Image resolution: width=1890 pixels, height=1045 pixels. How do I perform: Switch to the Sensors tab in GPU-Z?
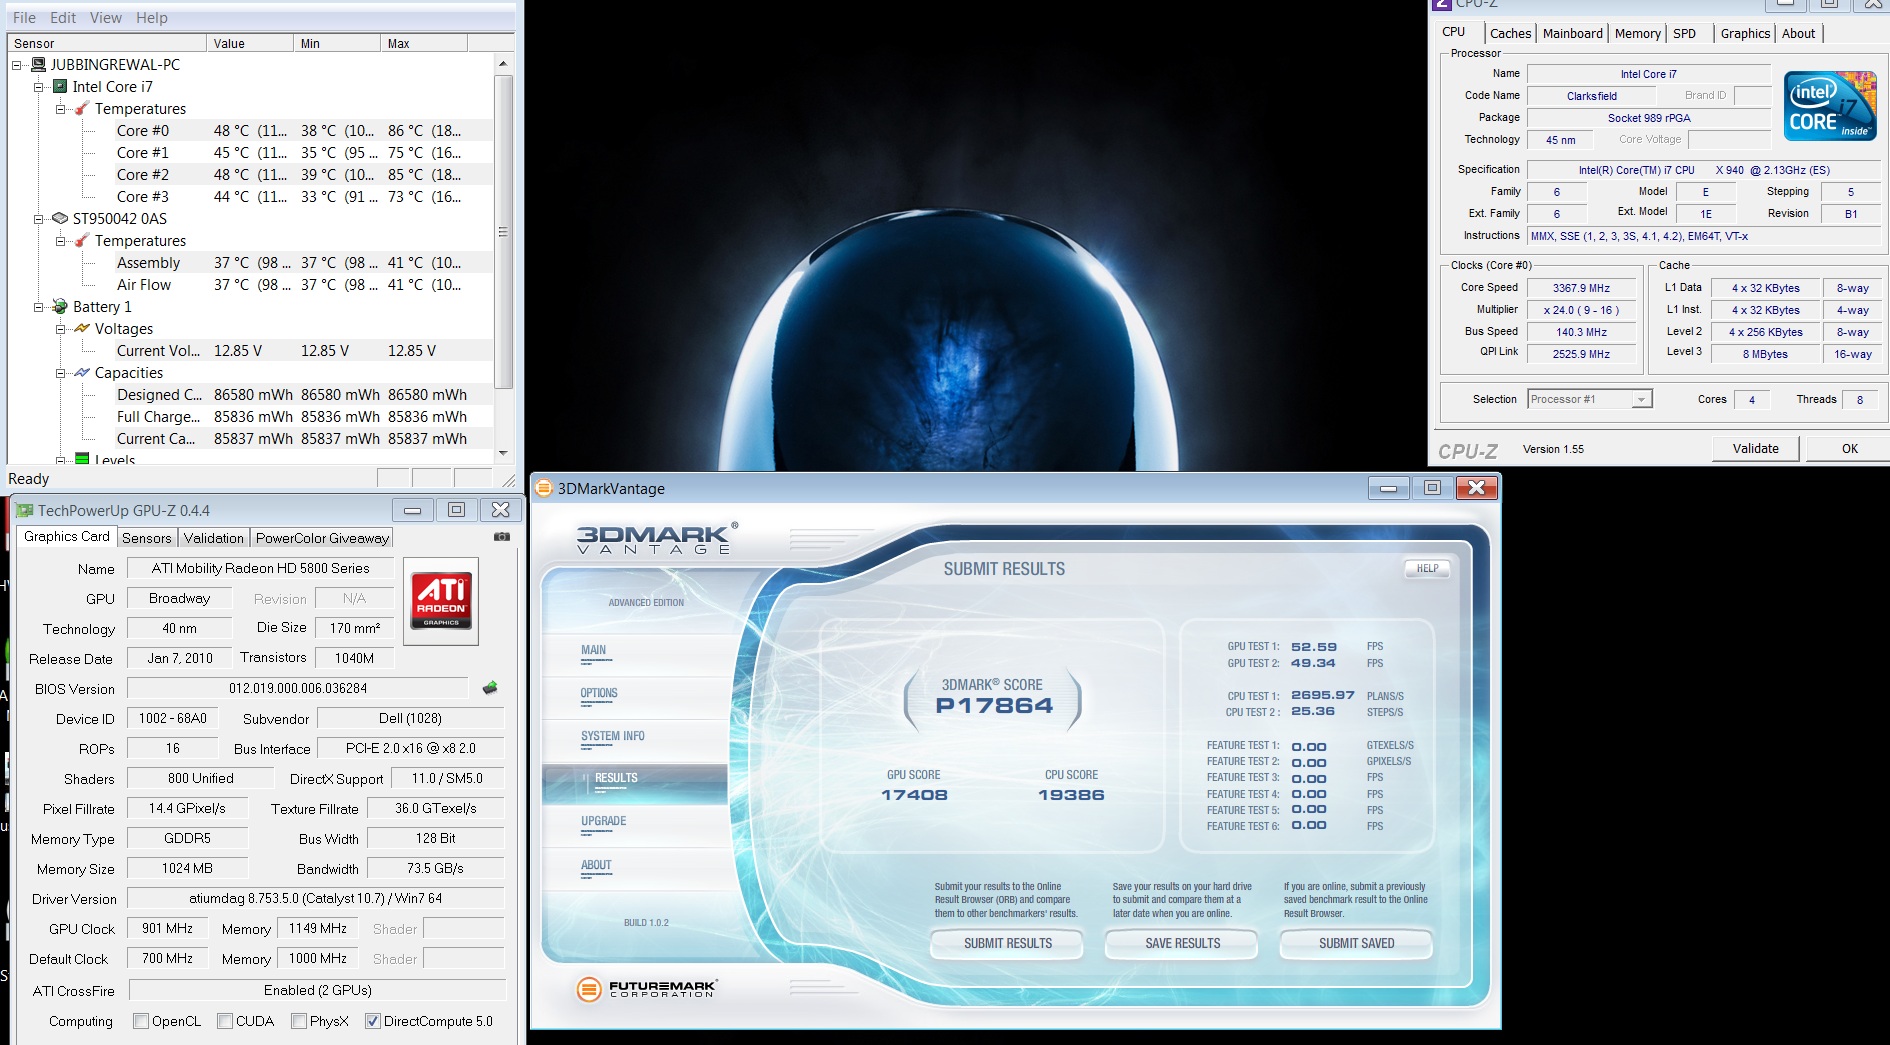coord(147,538)
